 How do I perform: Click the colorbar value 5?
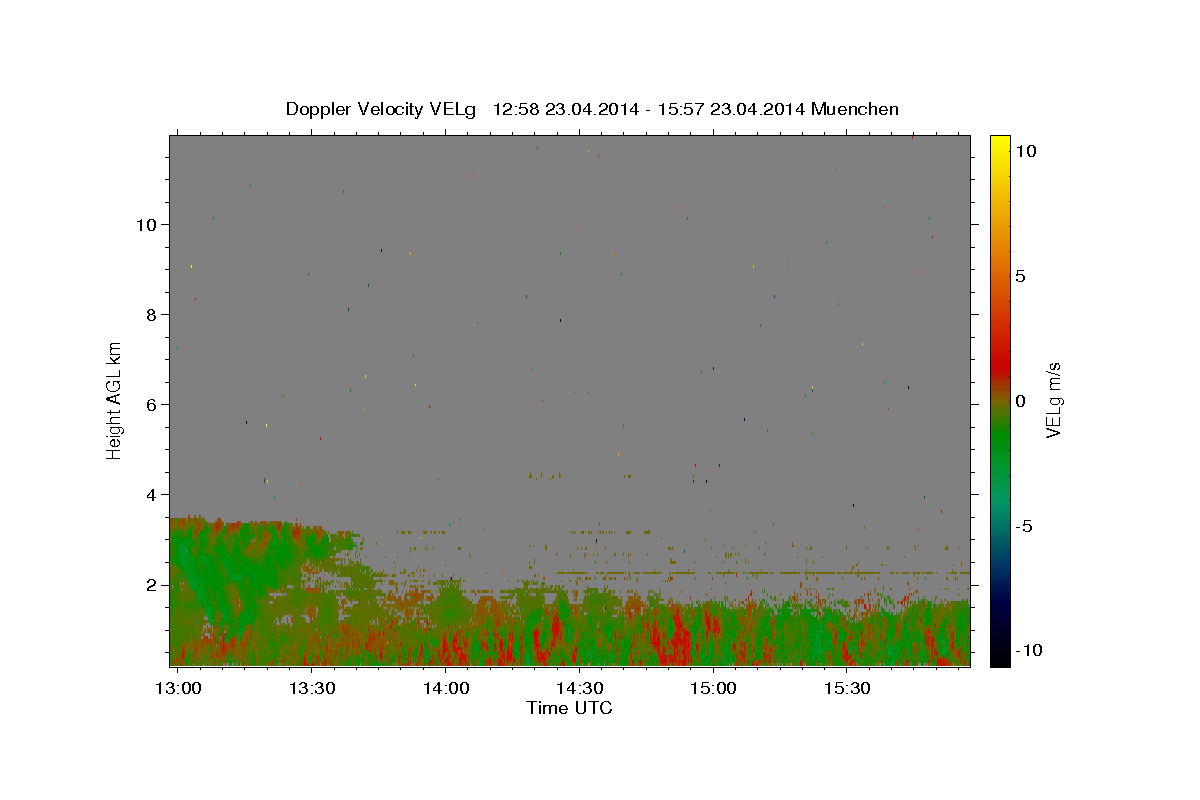1020,276
